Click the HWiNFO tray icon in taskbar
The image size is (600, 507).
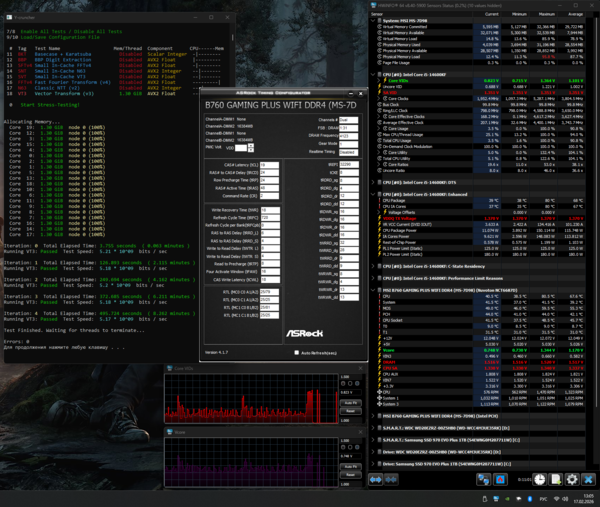click(496, 499)
